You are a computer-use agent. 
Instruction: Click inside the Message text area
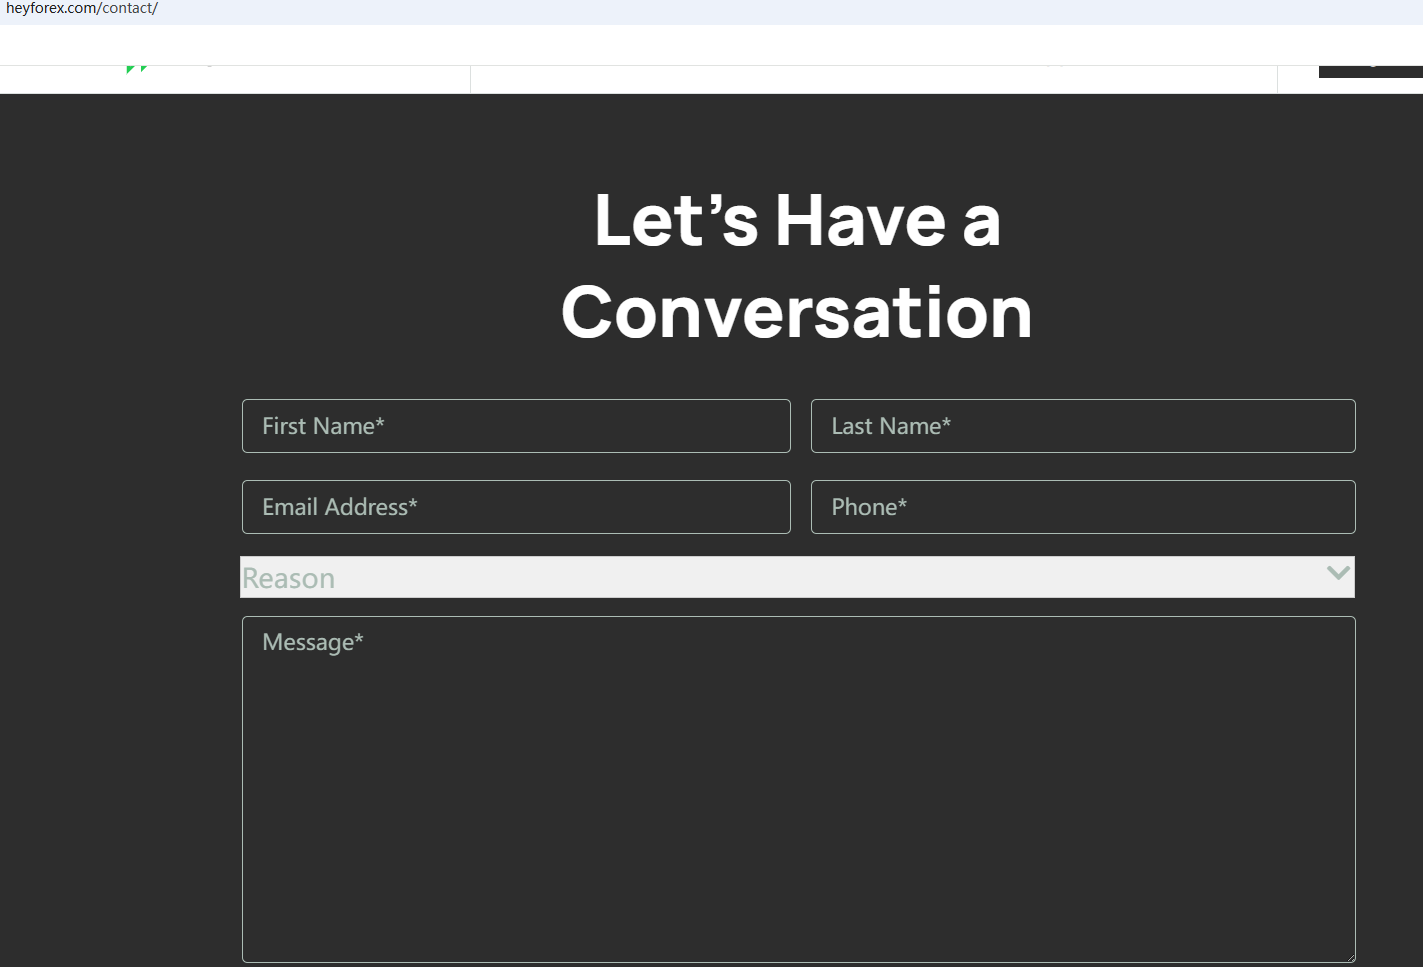[798, 789]
